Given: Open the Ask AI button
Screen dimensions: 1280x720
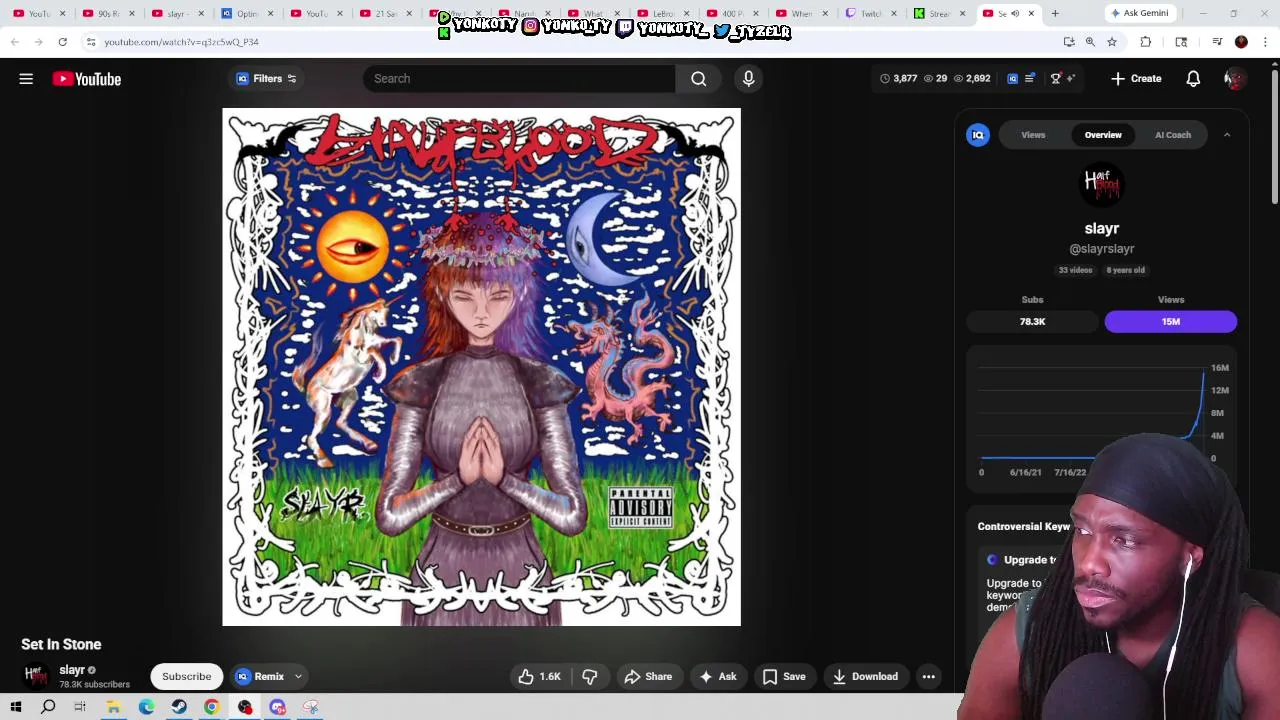Looking at the screenshot, I should 718,677.
